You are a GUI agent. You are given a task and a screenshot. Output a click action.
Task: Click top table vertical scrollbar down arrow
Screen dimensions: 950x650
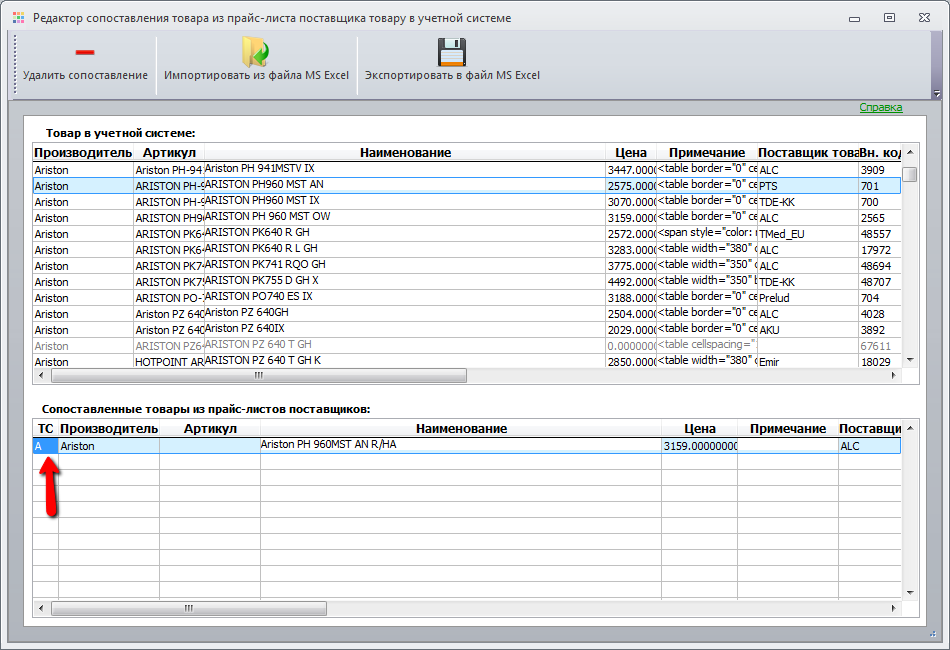pyautogui.click(x=910, y=360)
